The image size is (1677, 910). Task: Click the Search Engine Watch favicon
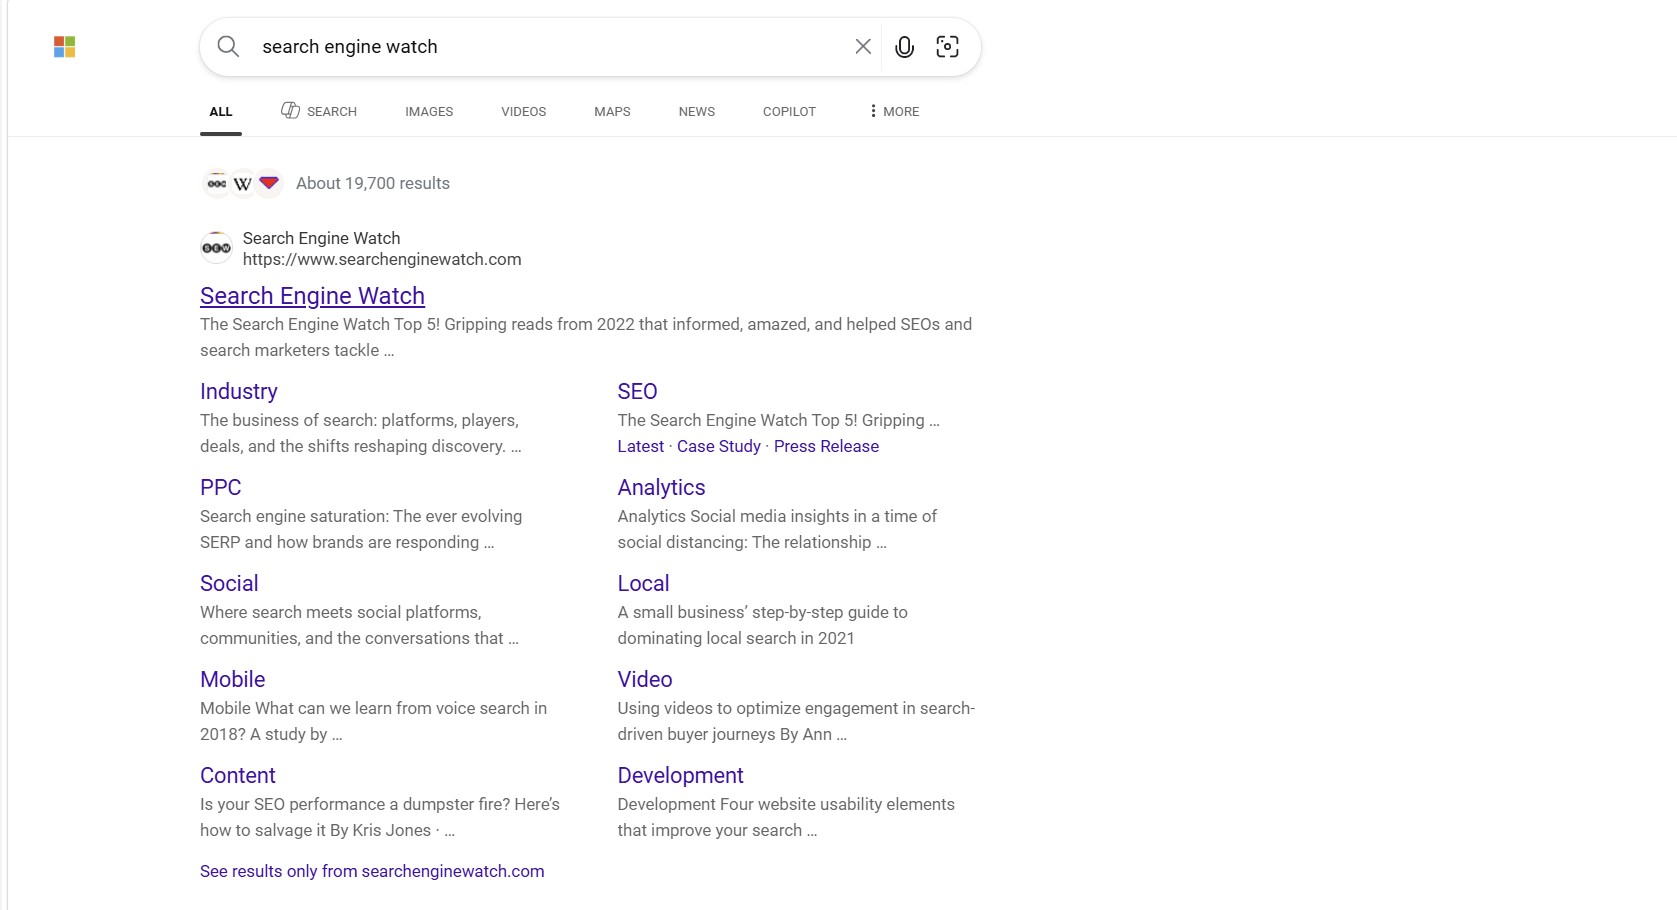tap(216, 248)
